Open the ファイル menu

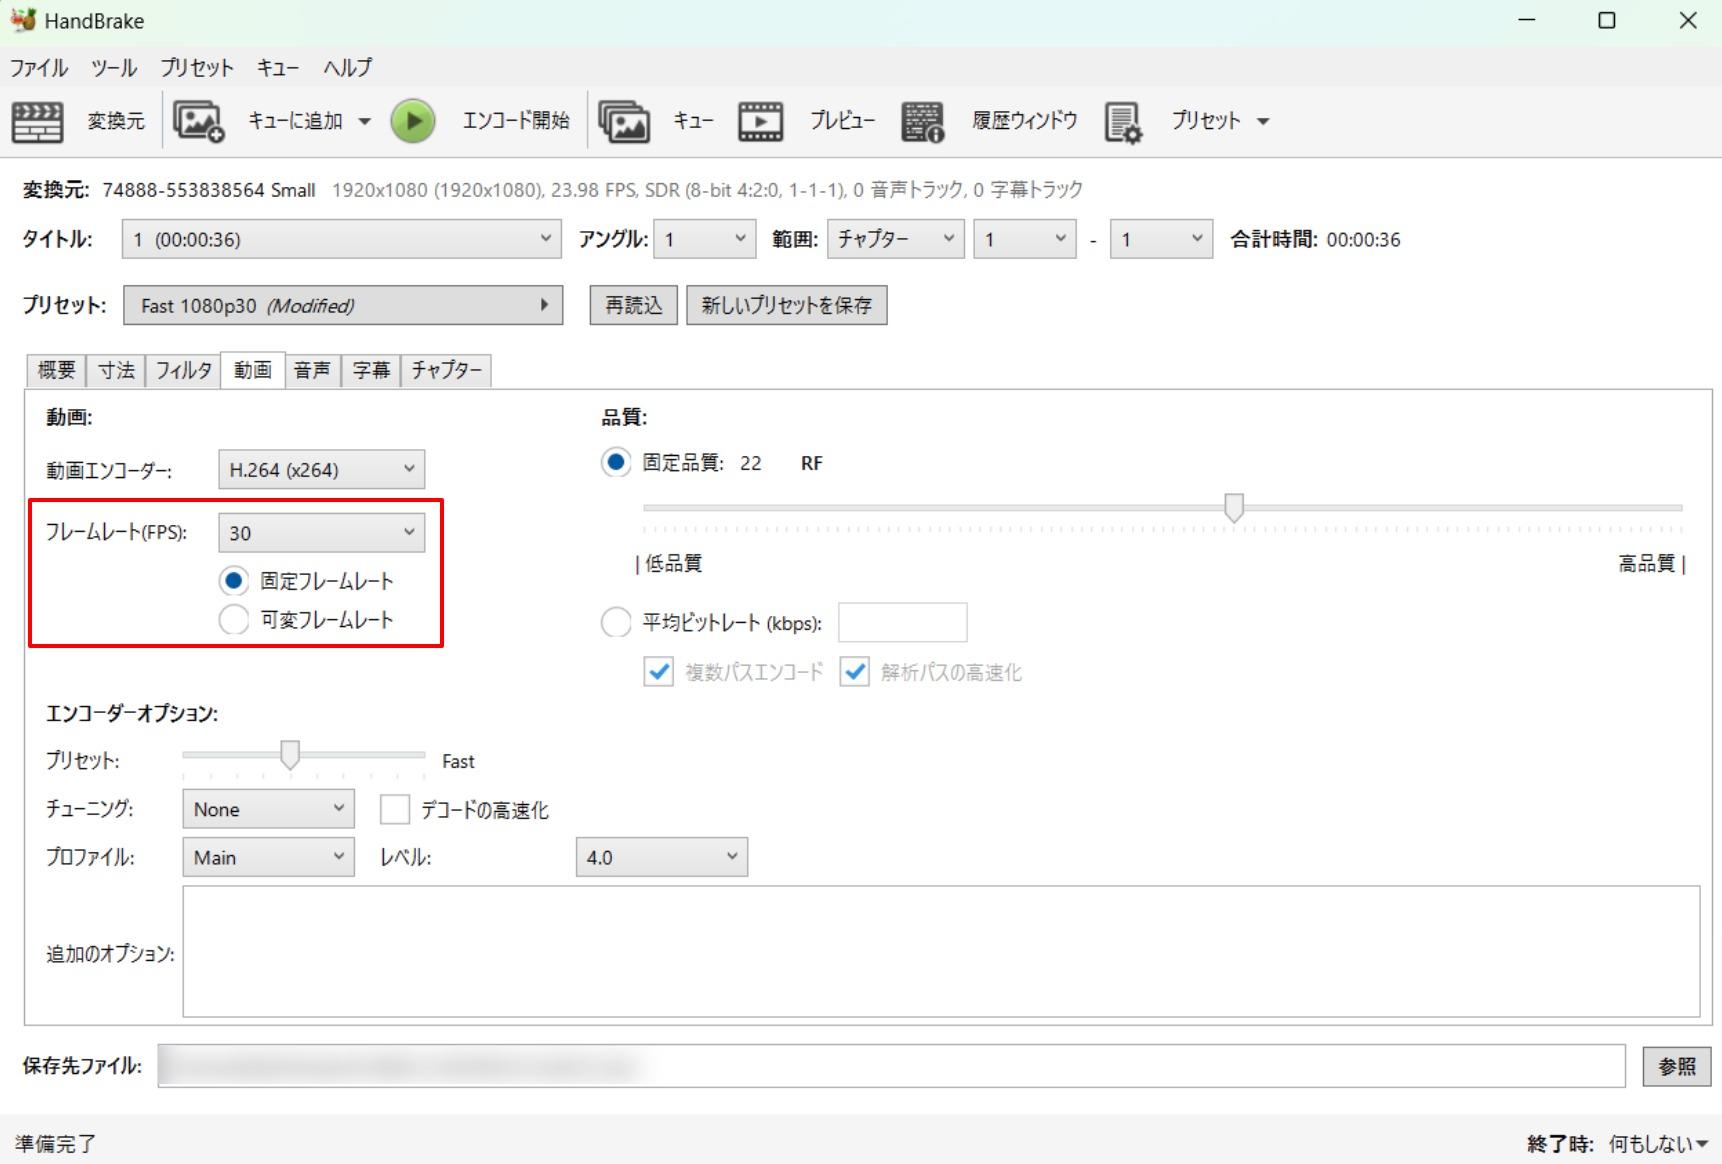click(39, 67)
